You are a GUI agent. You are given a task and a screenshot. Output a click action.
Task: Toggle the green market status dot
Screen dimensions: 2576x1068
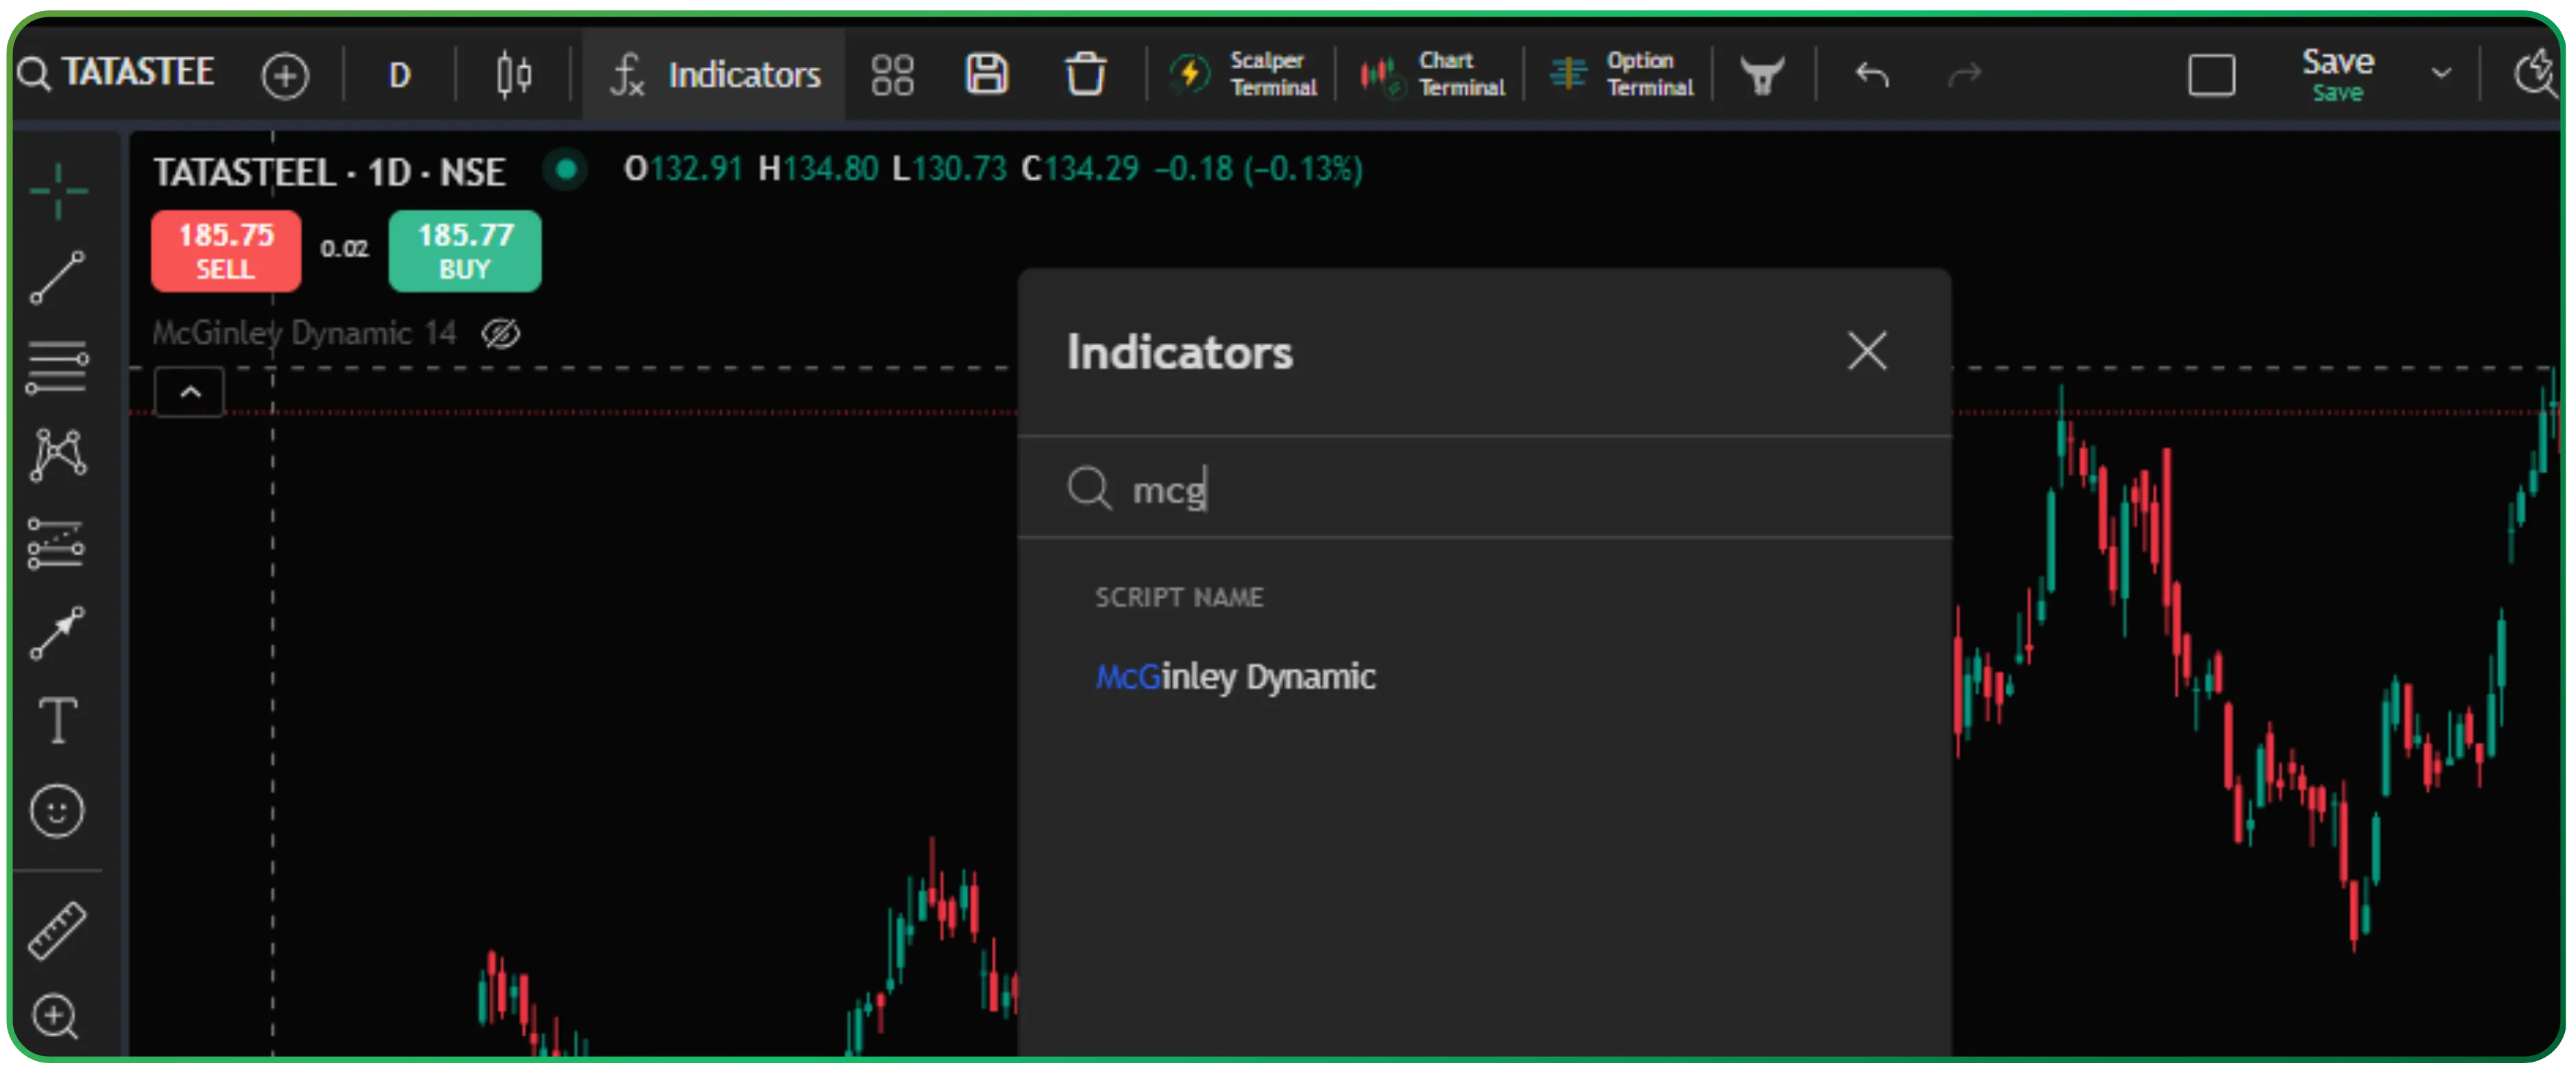(x=566, y=169)
